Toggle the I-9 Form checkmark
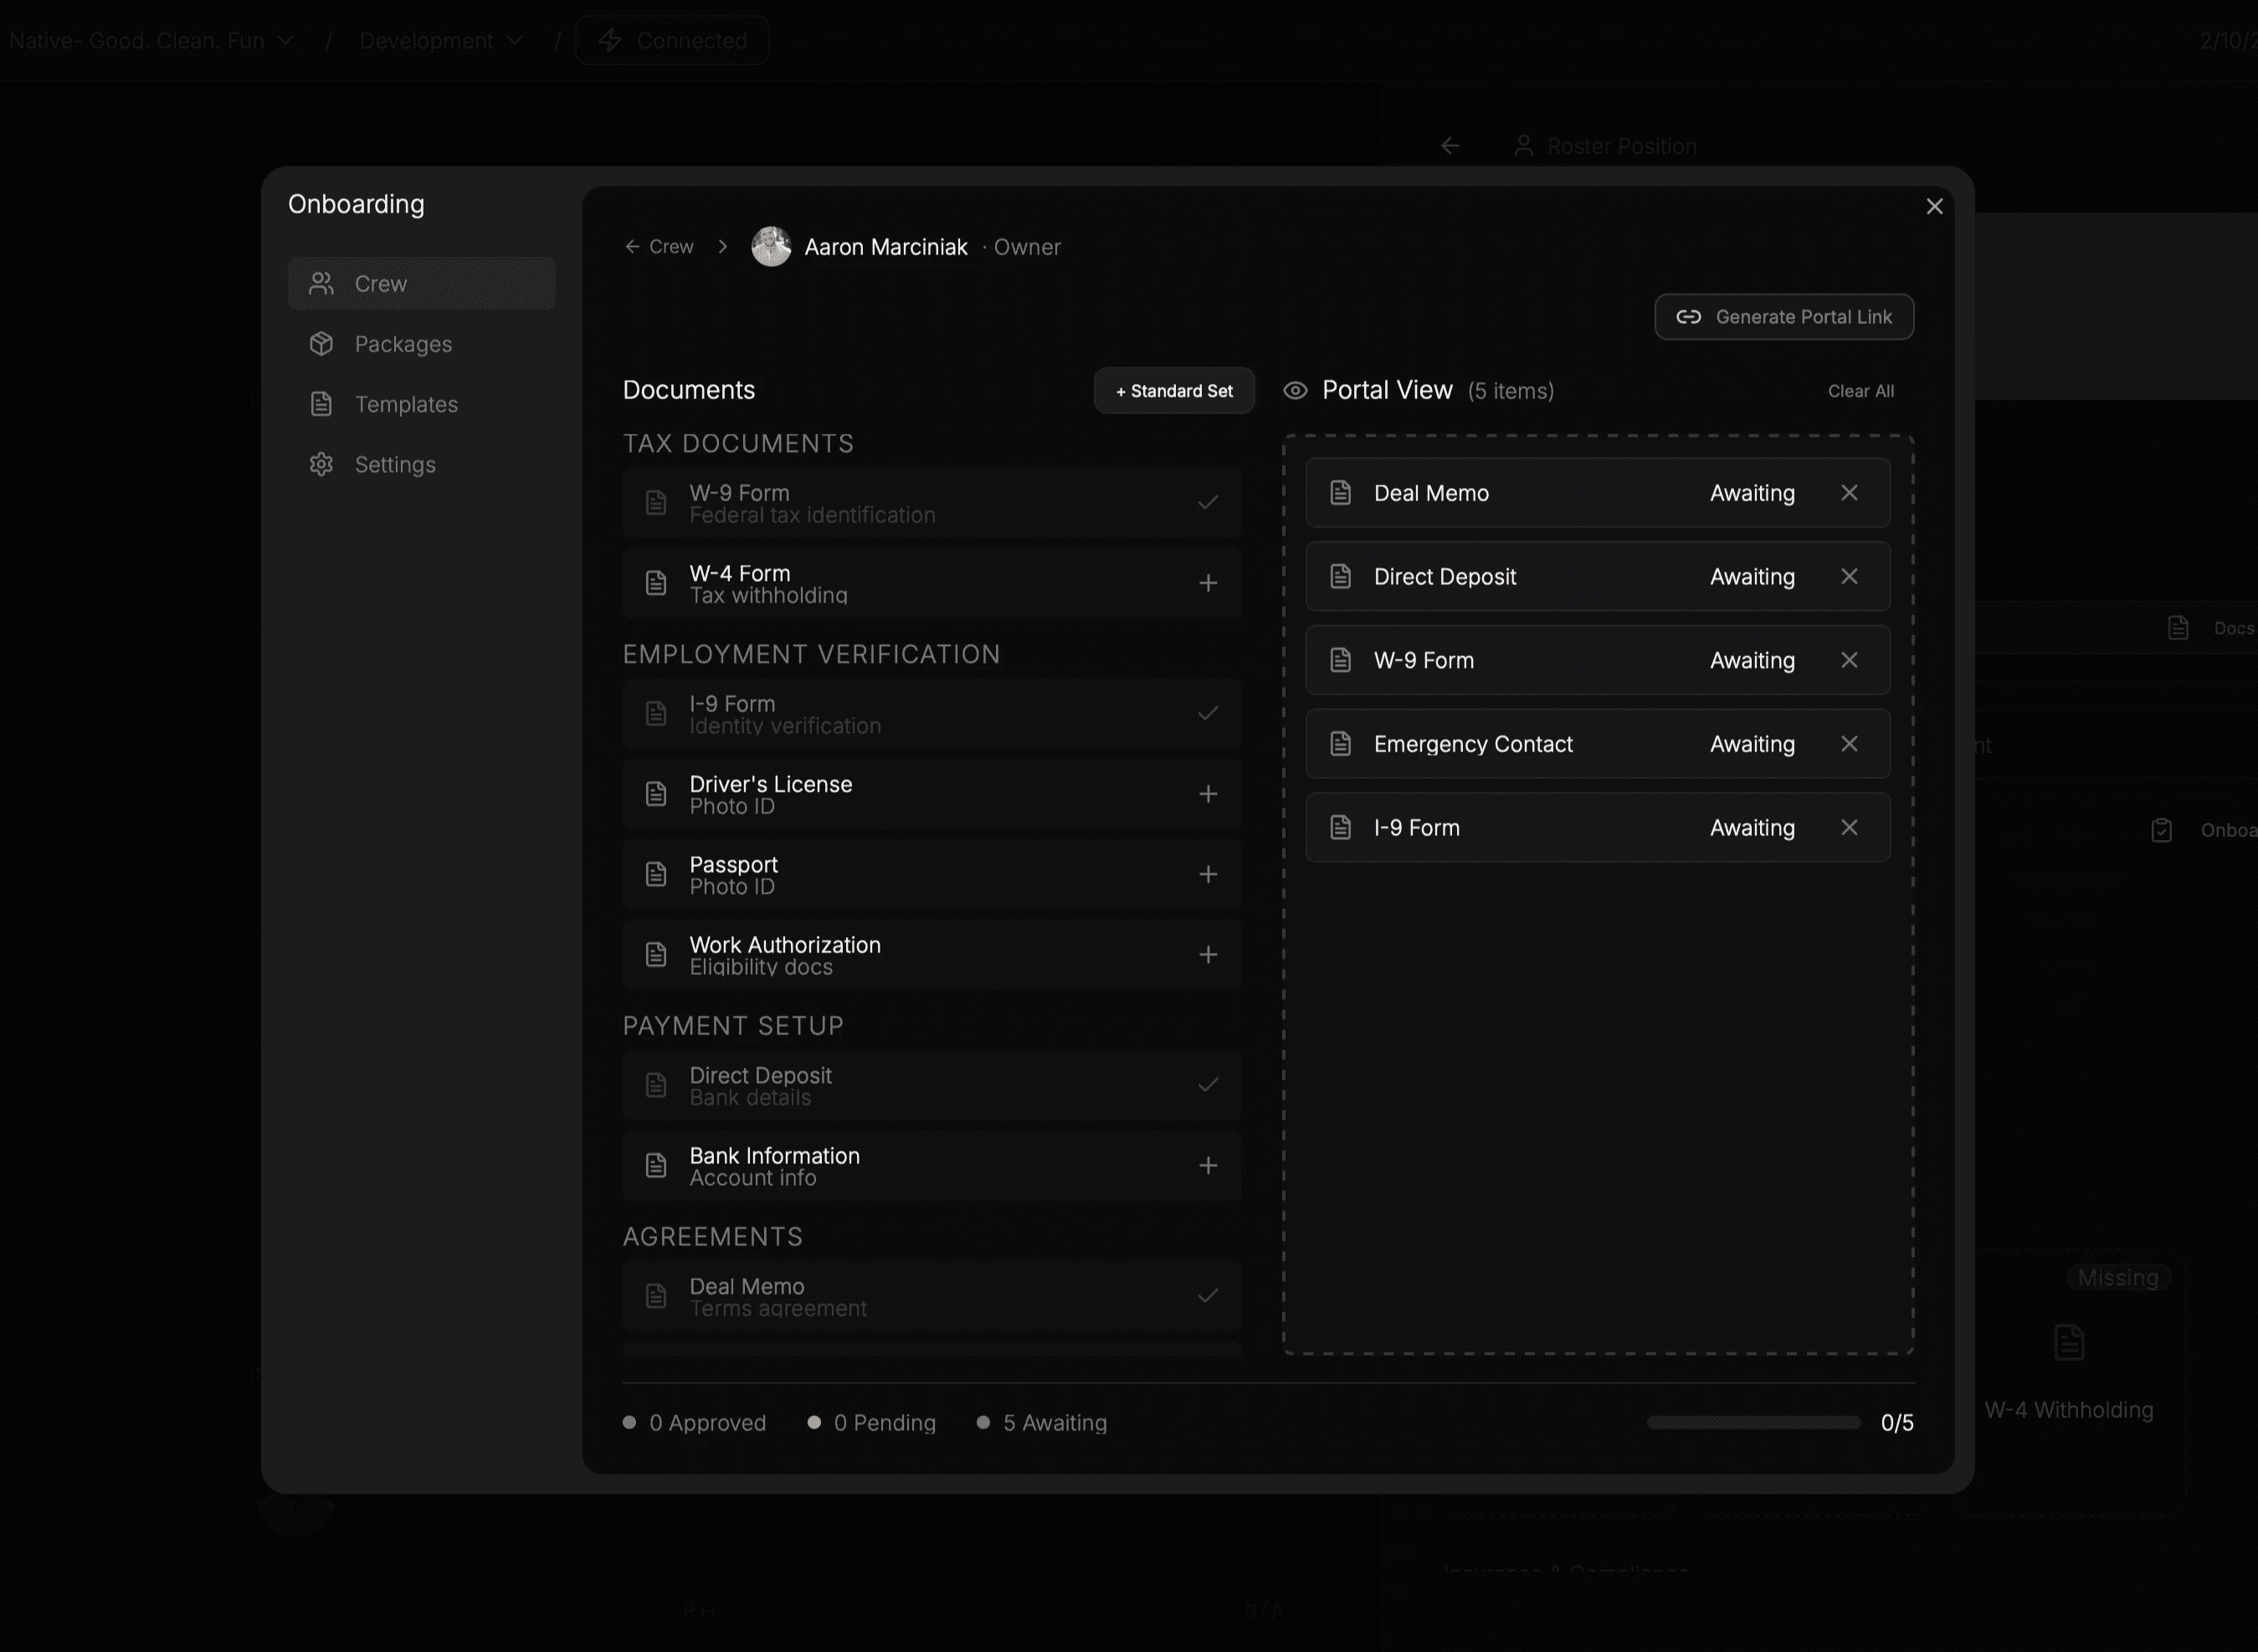2258x1652 pixels. [1208, 713]
